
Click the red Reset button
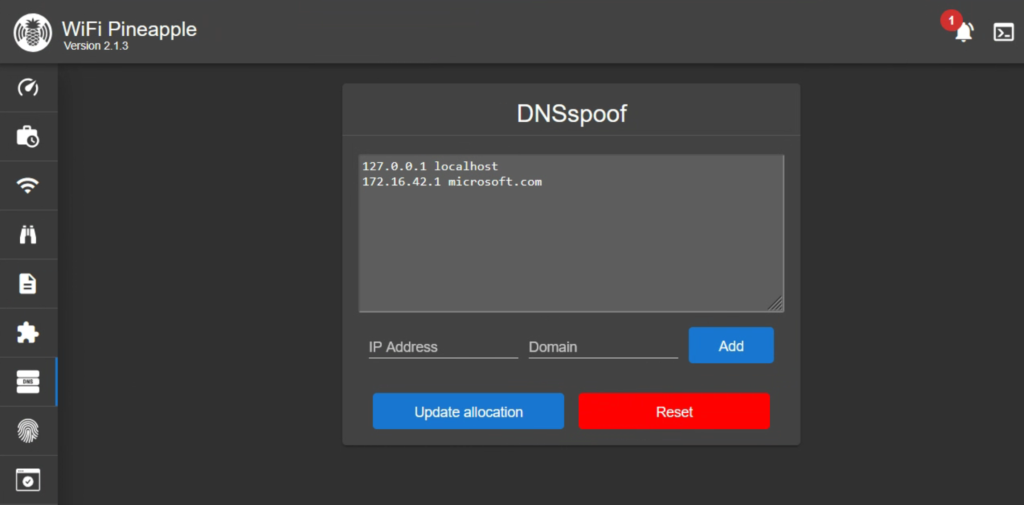674,412
